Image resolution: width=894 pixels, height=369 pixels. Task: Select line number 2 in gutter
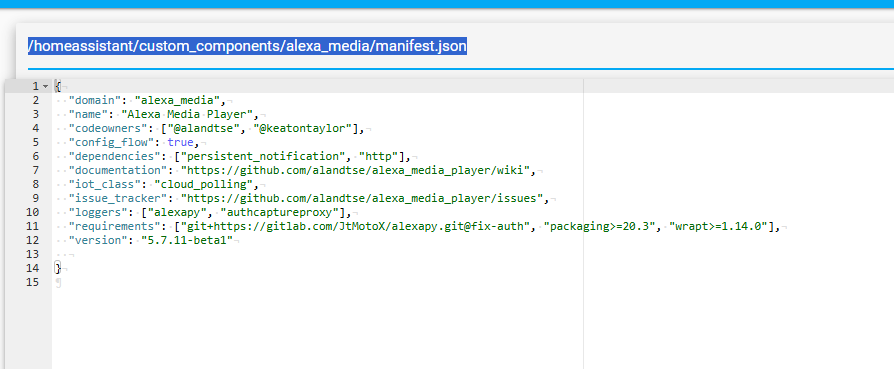click(x=36, y=100)
